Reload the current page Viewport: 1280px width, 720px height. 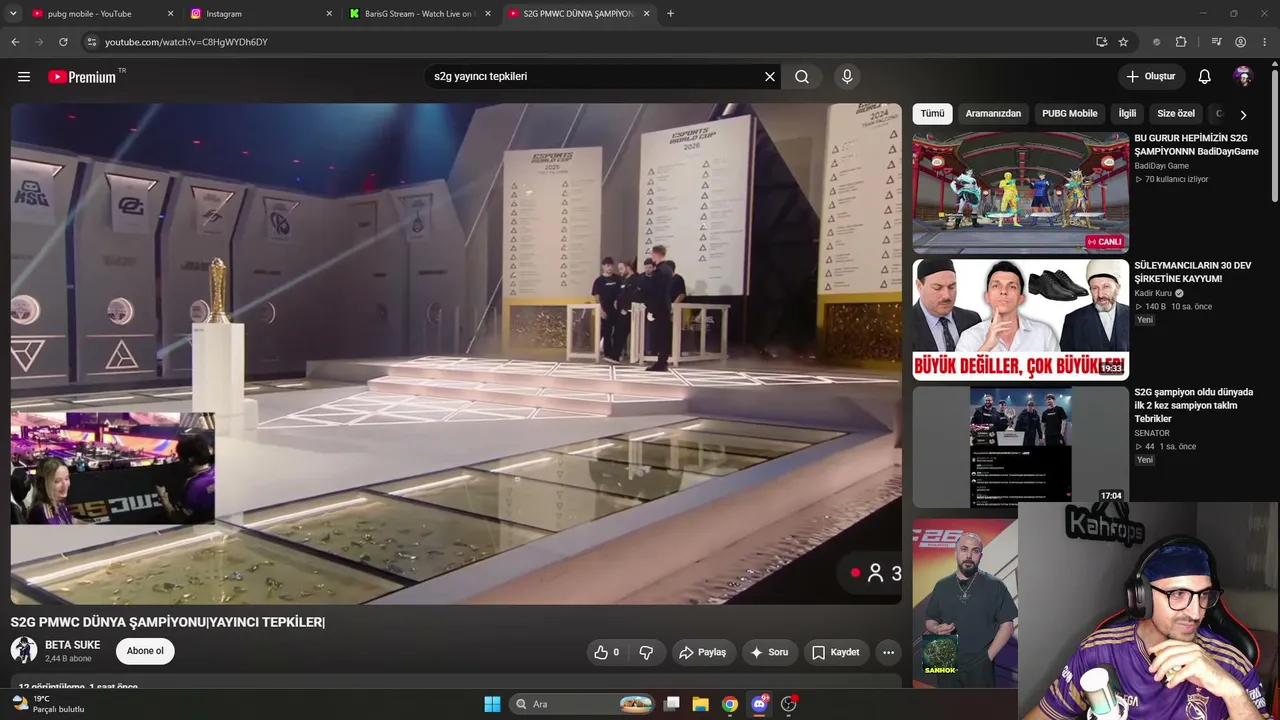[x=63, y=42]
